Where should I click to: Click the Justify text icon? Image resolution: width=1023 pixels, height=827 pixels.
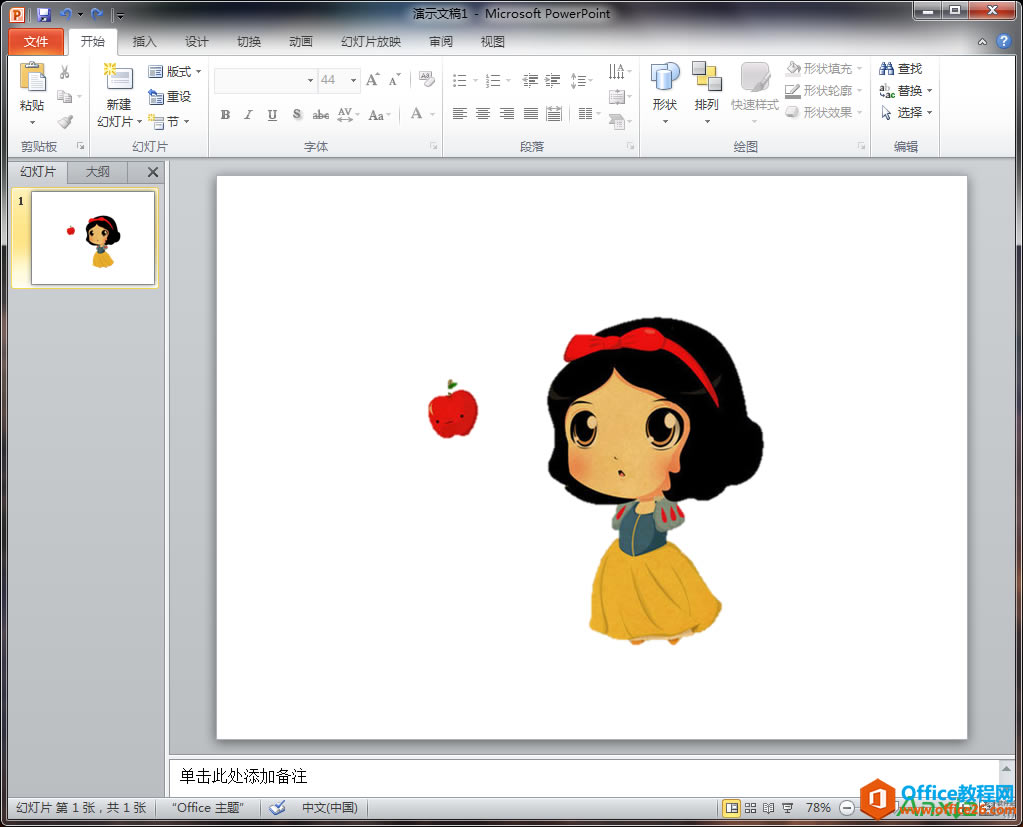pos(530,114)
